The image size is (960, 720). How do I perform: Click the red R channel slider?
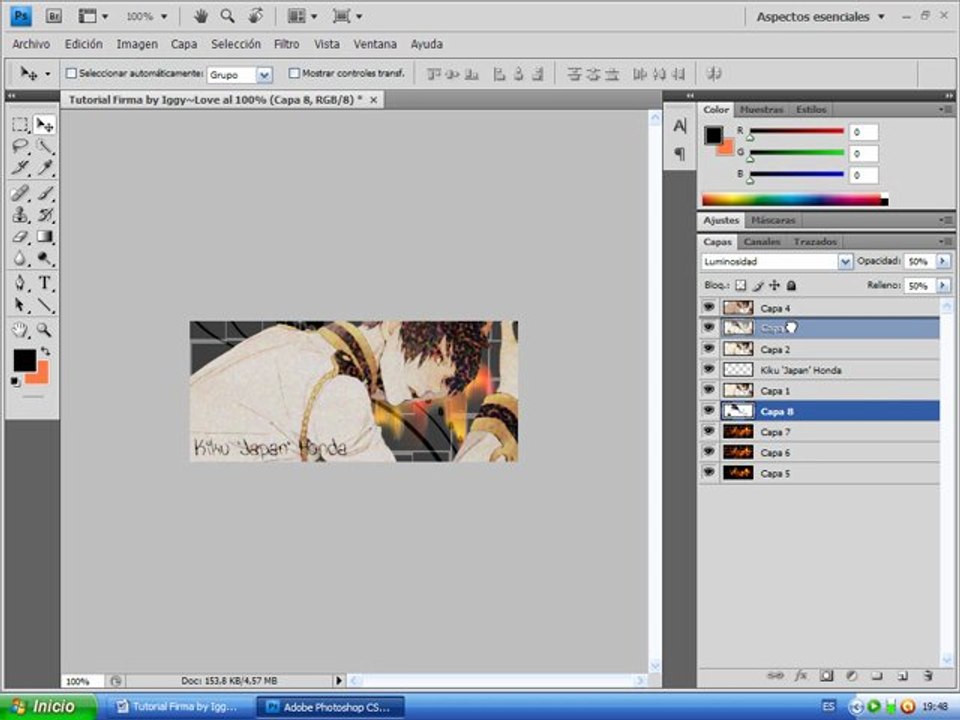click(797, 131)
